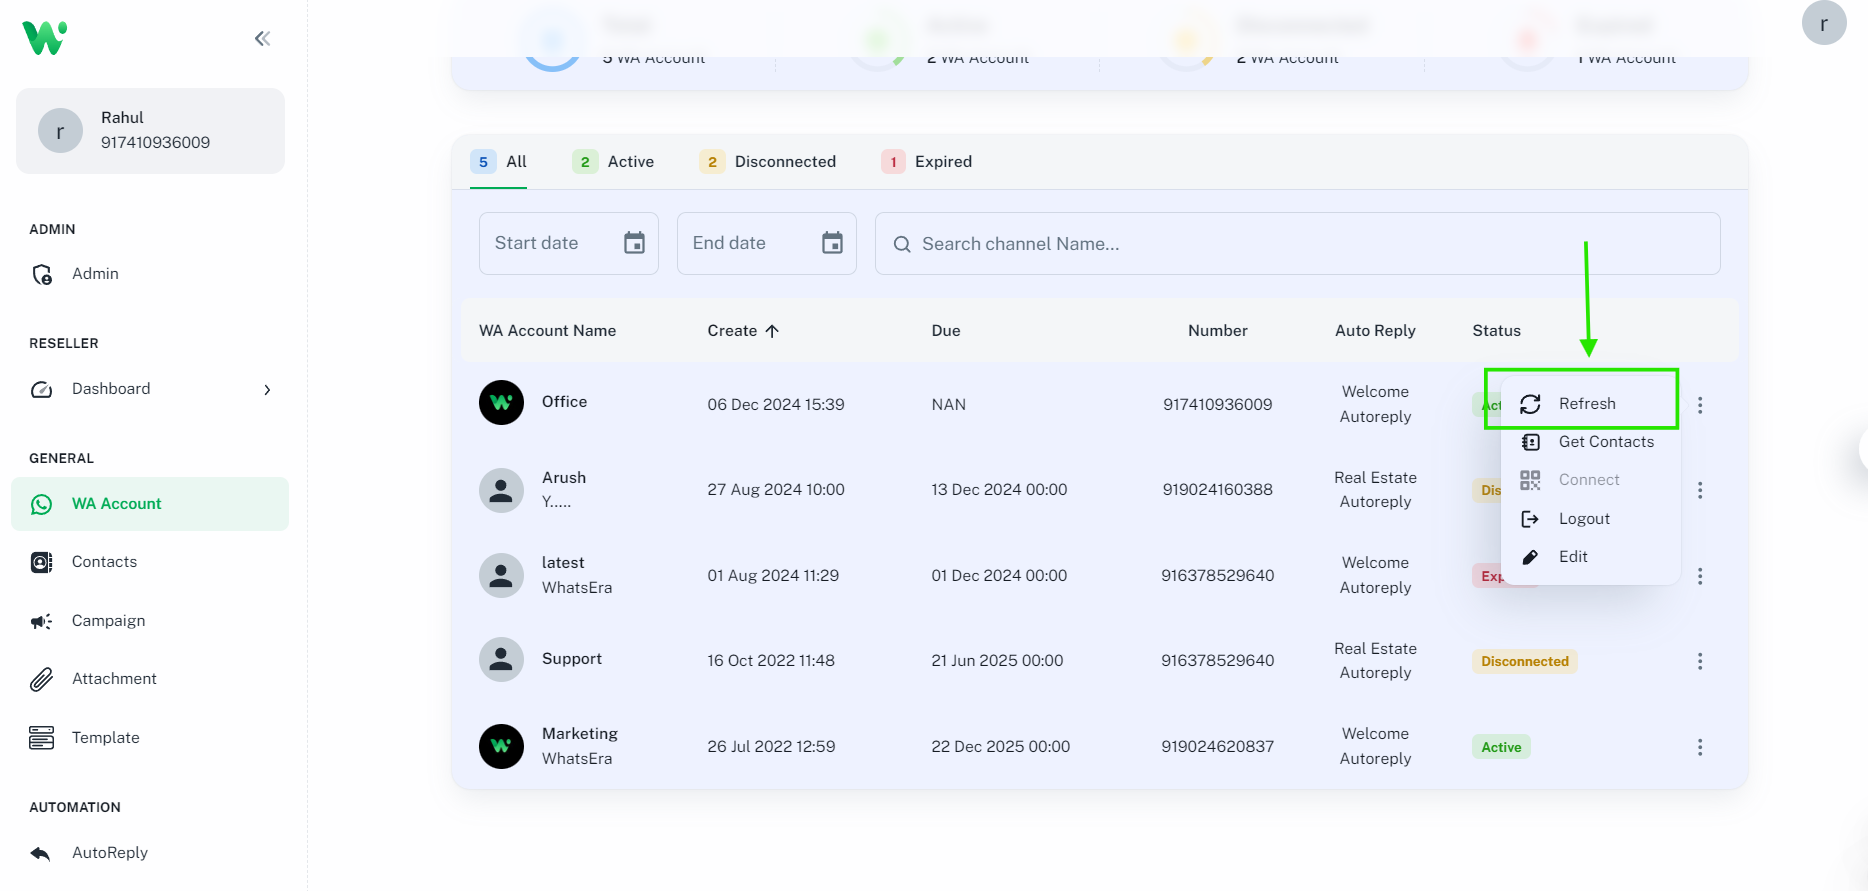1868x891 pixels.
Task: Switch to the Expired tab
Action: click(x=927, y=162)
